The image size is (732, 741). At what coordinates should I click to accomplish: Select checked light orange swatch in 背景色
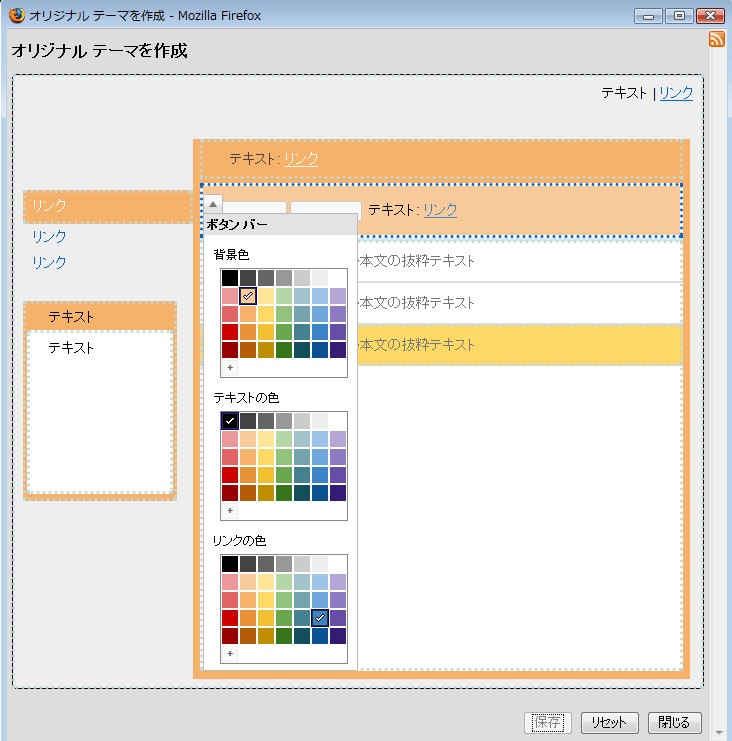pyautogui.click(x=248, y=296)
